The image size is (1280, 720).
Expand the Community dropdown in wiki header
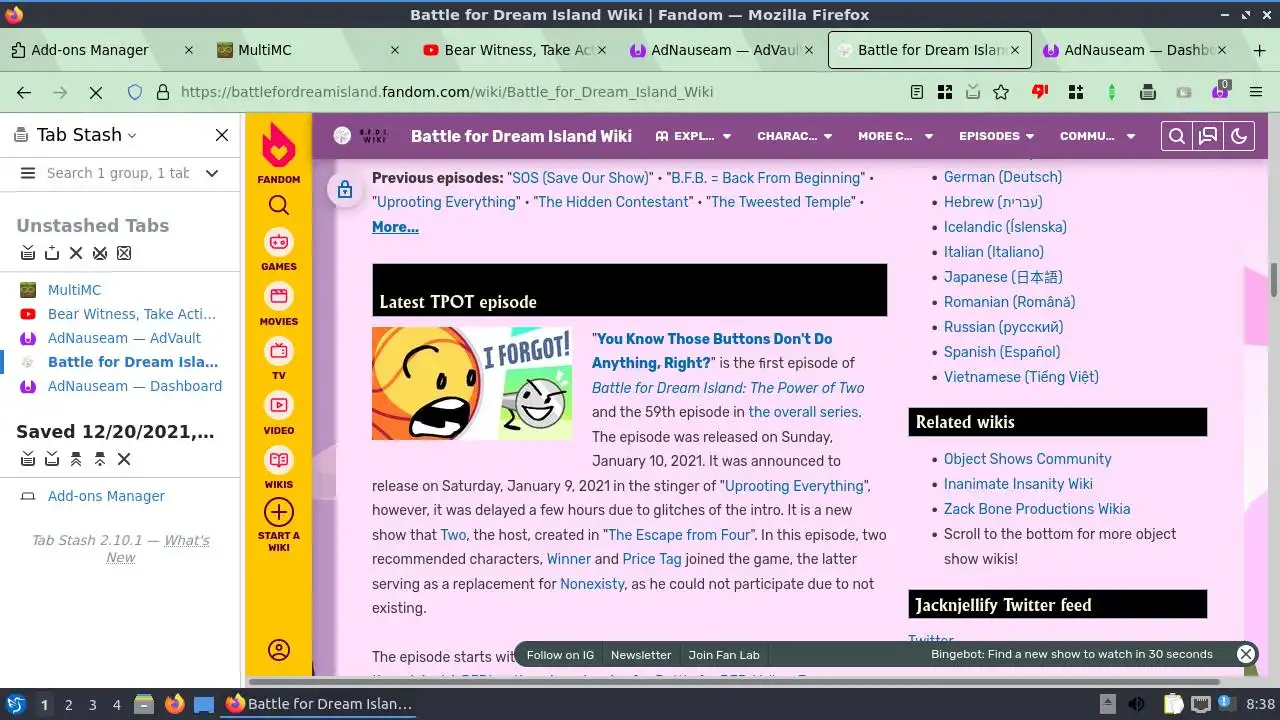pyautogui.click(x=1098, y=136)
